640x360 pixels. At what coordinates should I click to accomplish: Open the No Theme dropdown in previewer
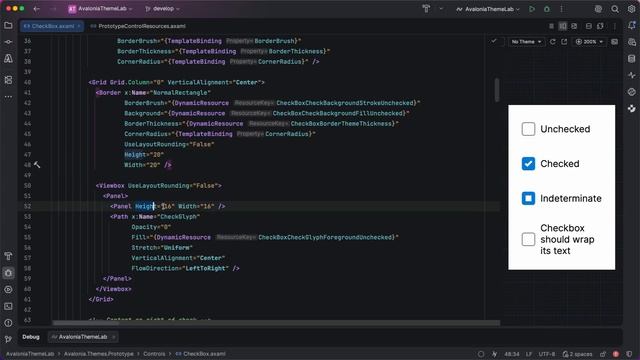click(x=526, y=42)
